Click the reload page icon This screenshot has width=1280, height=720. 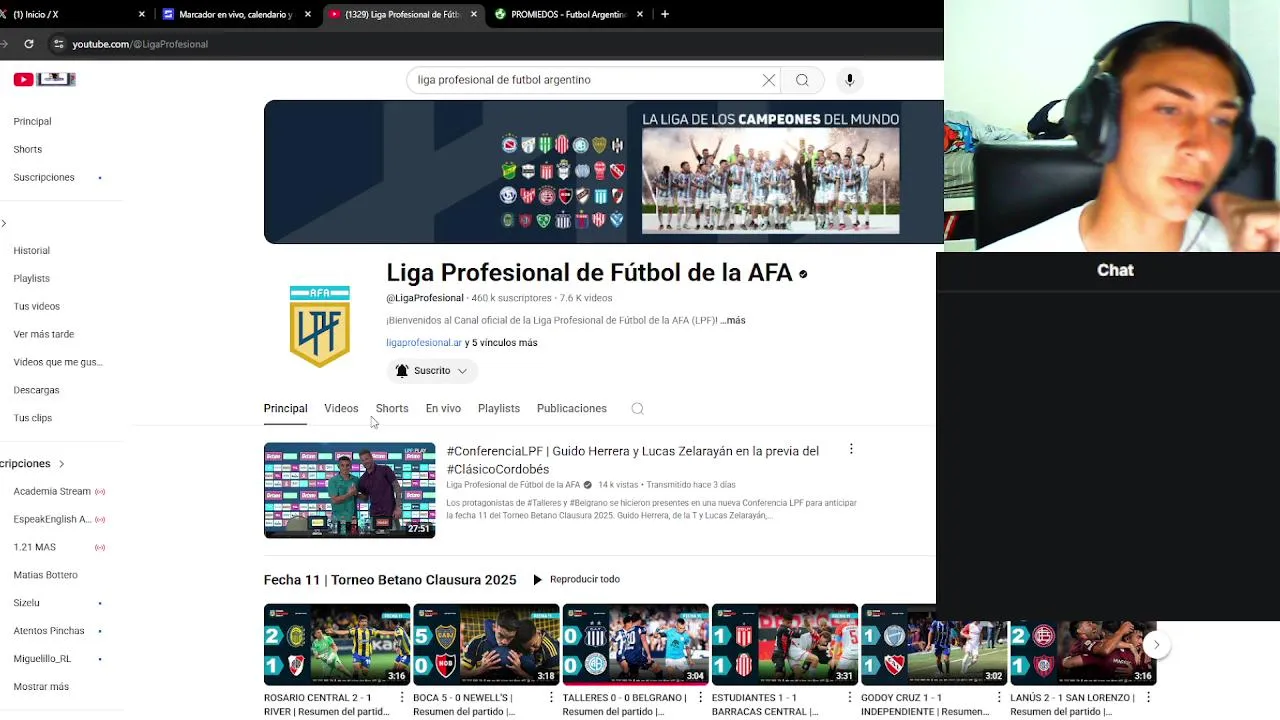click(29, 44)
